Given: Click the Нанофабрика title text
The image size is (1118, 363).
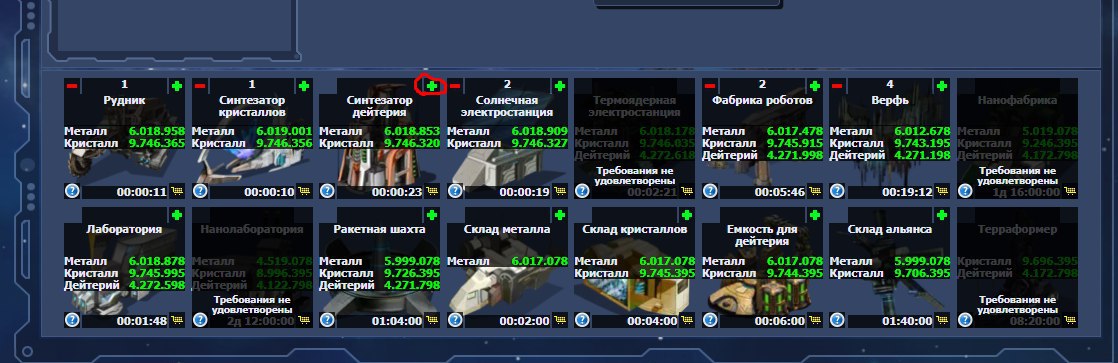Looking at the screenshot, I should [x=1017, y=101].
